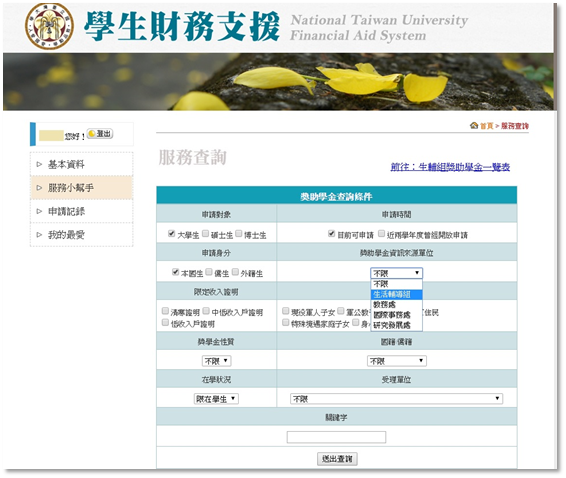The image size is (566, 478).
Task: Check 近兩學年度曾經開放申請 checkbox
Action: coord(381,234)
